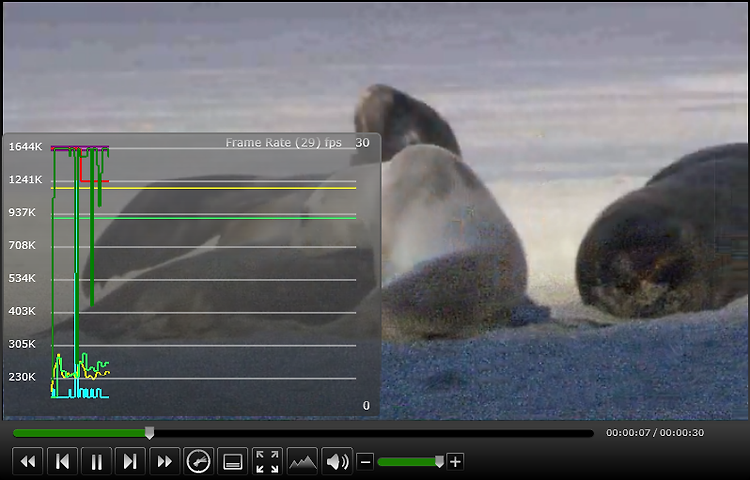The width and height of the screenshot is (750, 480).
Task: Step to the next frame
Action: (130, 462)
